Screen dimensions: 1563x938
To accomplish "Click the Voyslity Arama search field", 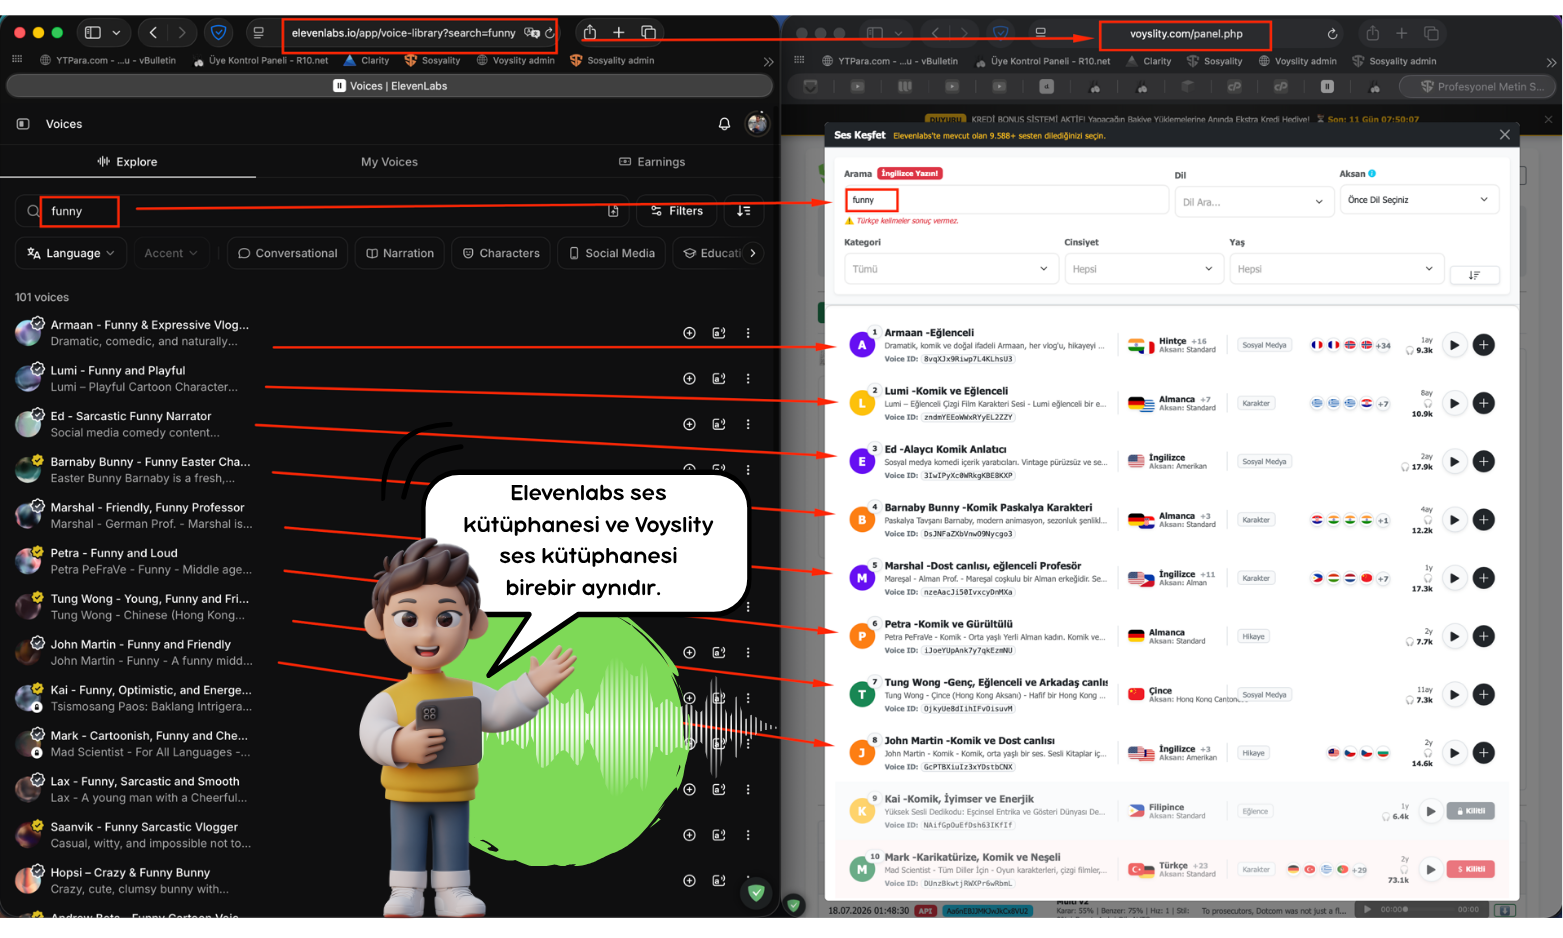I will pyautogui.click(x=1006, y=200).
